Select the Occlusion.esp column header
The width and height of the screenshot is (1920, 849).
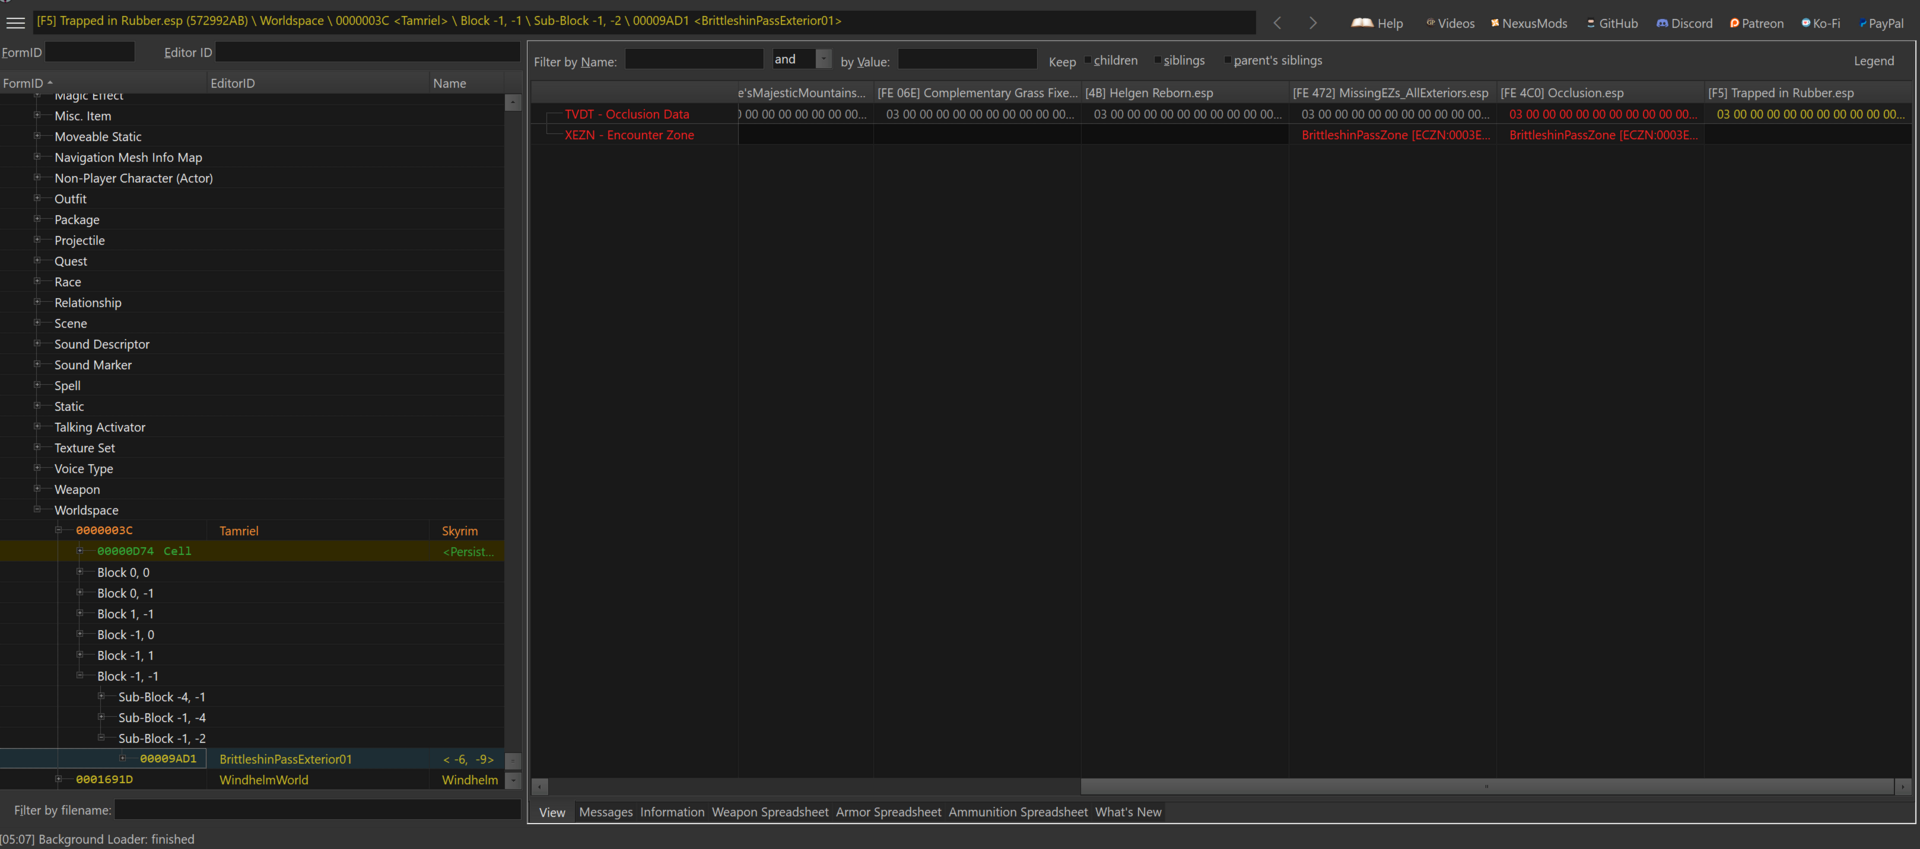1600,93
